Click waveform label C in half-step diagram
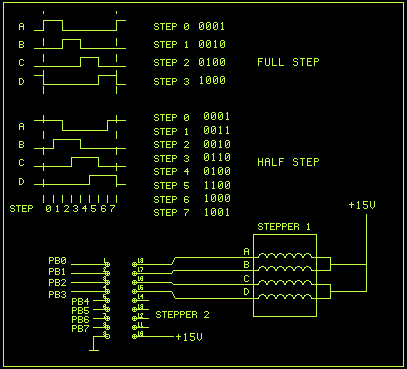The image size is (407, 369). click(21, 163)
